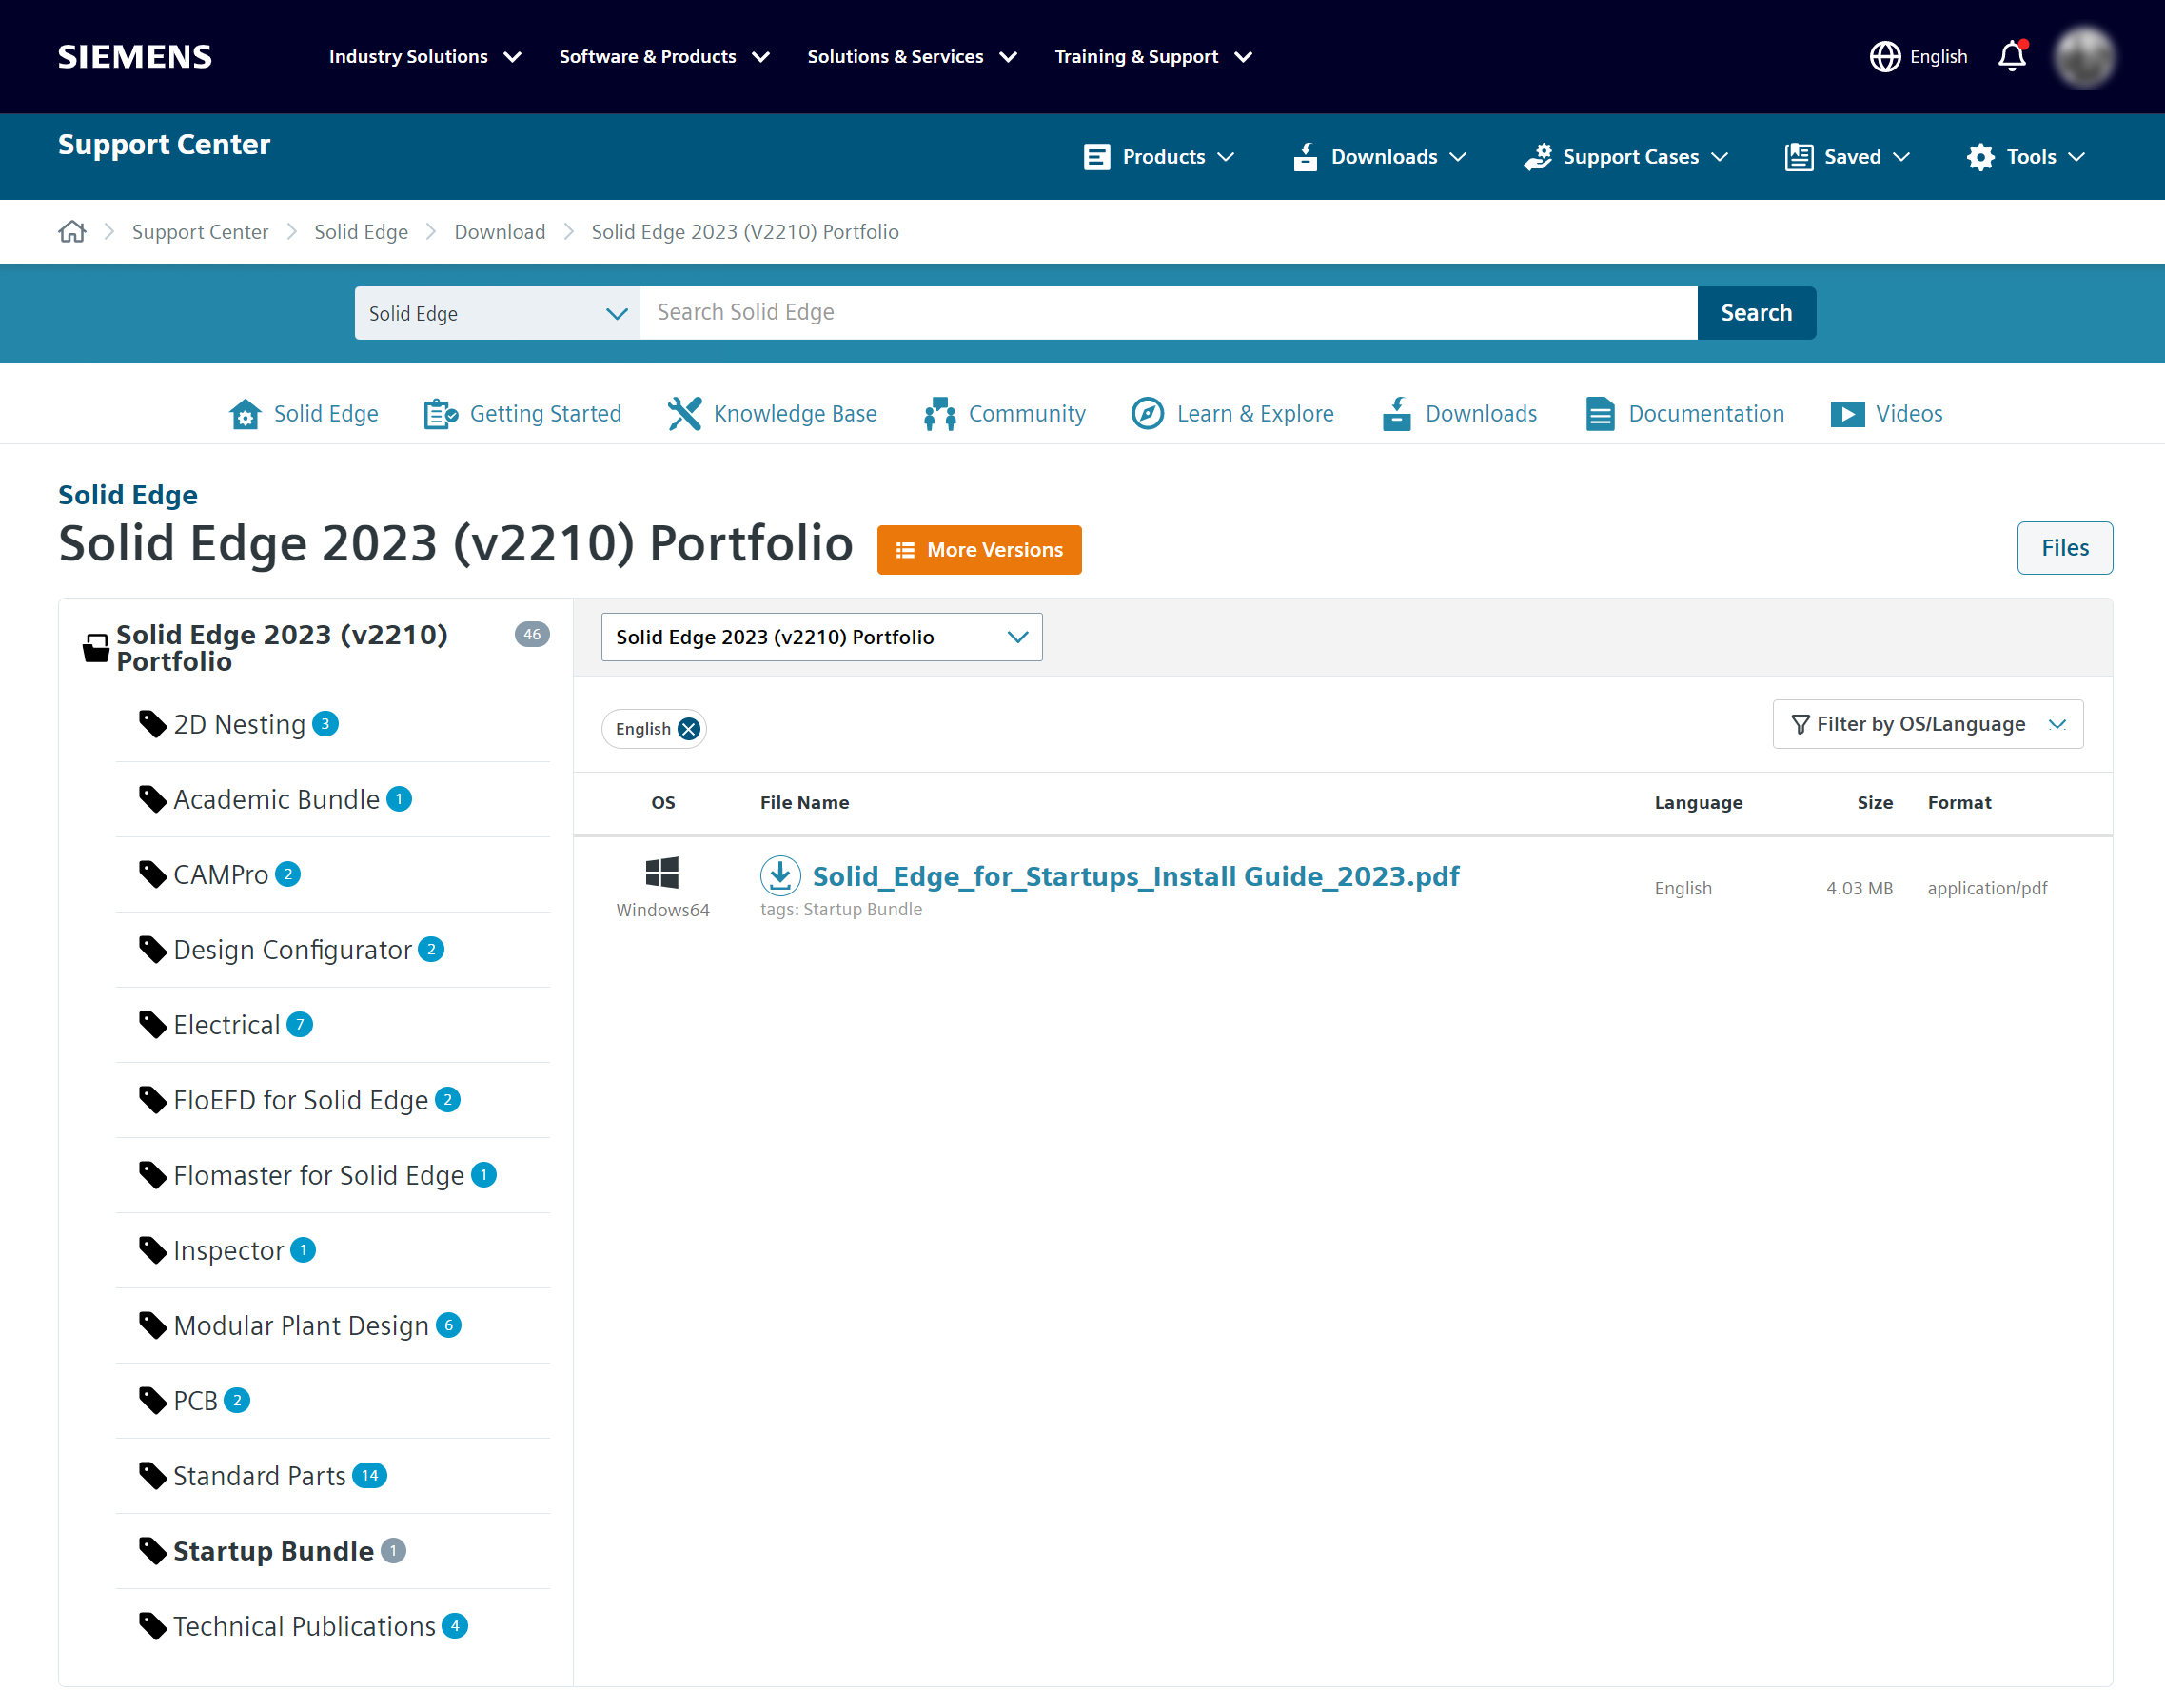The width and height of the screenshot is (2165, 1708).
Task: Open the Training & Support menu
Action: click(x=1151, y=56)
